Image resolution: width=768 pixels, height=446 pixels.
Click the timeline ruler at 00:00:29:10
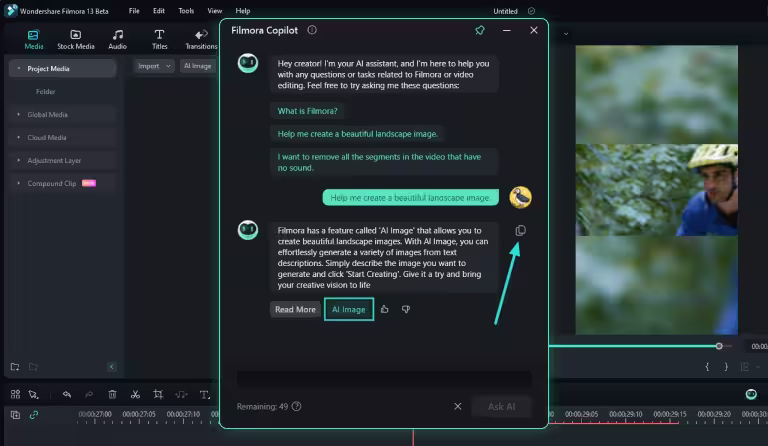(625, 414)
